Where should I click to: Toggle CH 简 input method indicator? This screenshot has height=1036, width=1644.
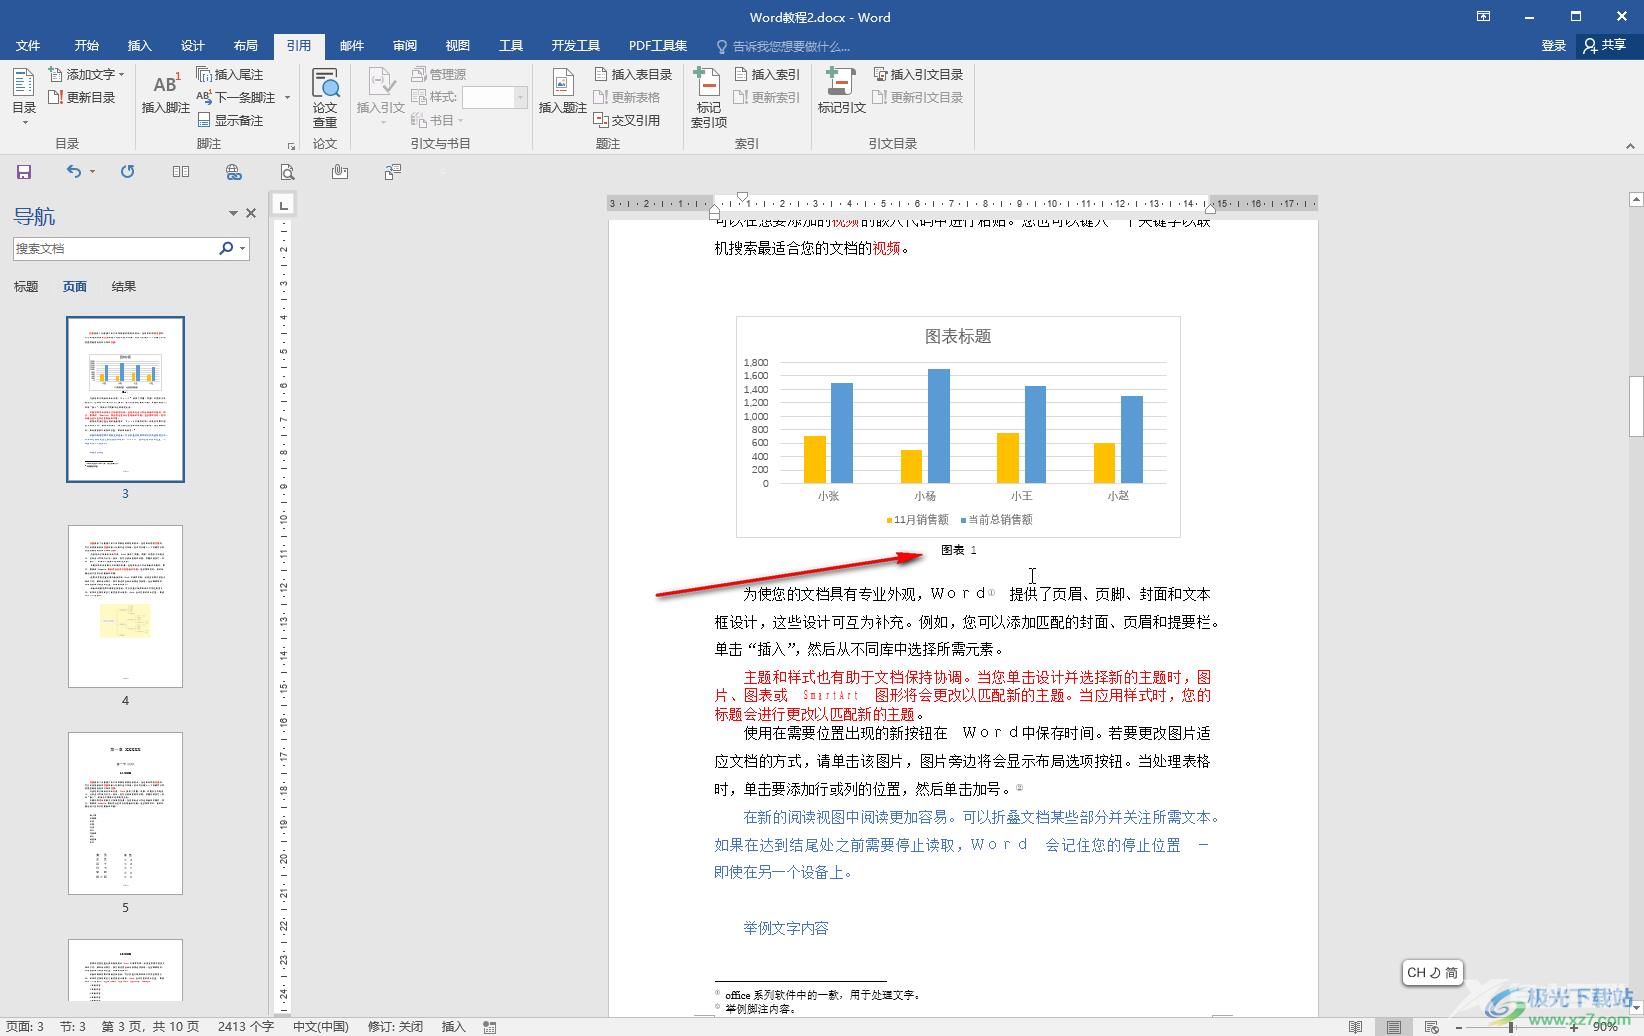click(x=1432, y=972)
